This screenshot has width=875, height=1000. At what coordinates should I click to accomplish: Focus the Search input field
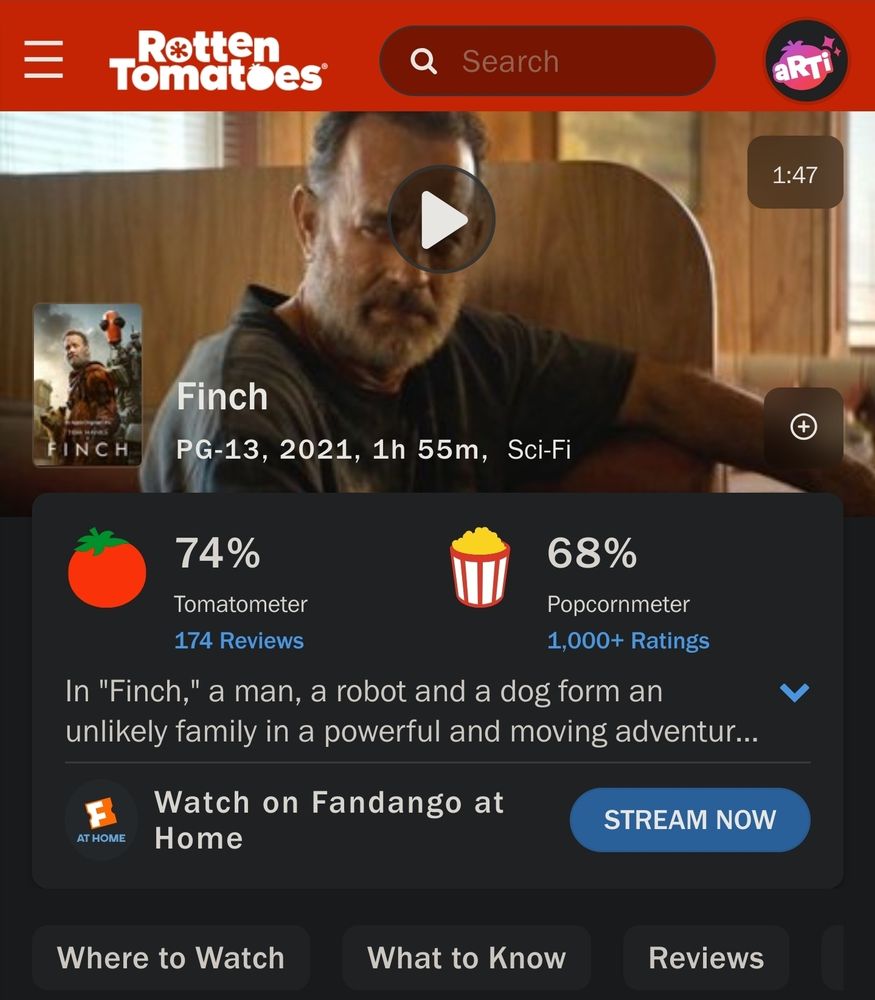click(x=547, y=61)
